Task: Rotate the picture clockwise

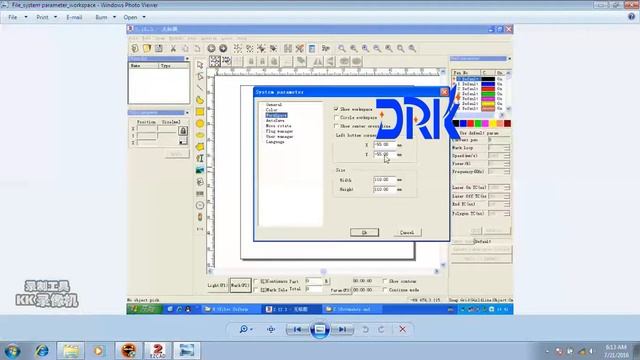Action: [x=381, y=329]
